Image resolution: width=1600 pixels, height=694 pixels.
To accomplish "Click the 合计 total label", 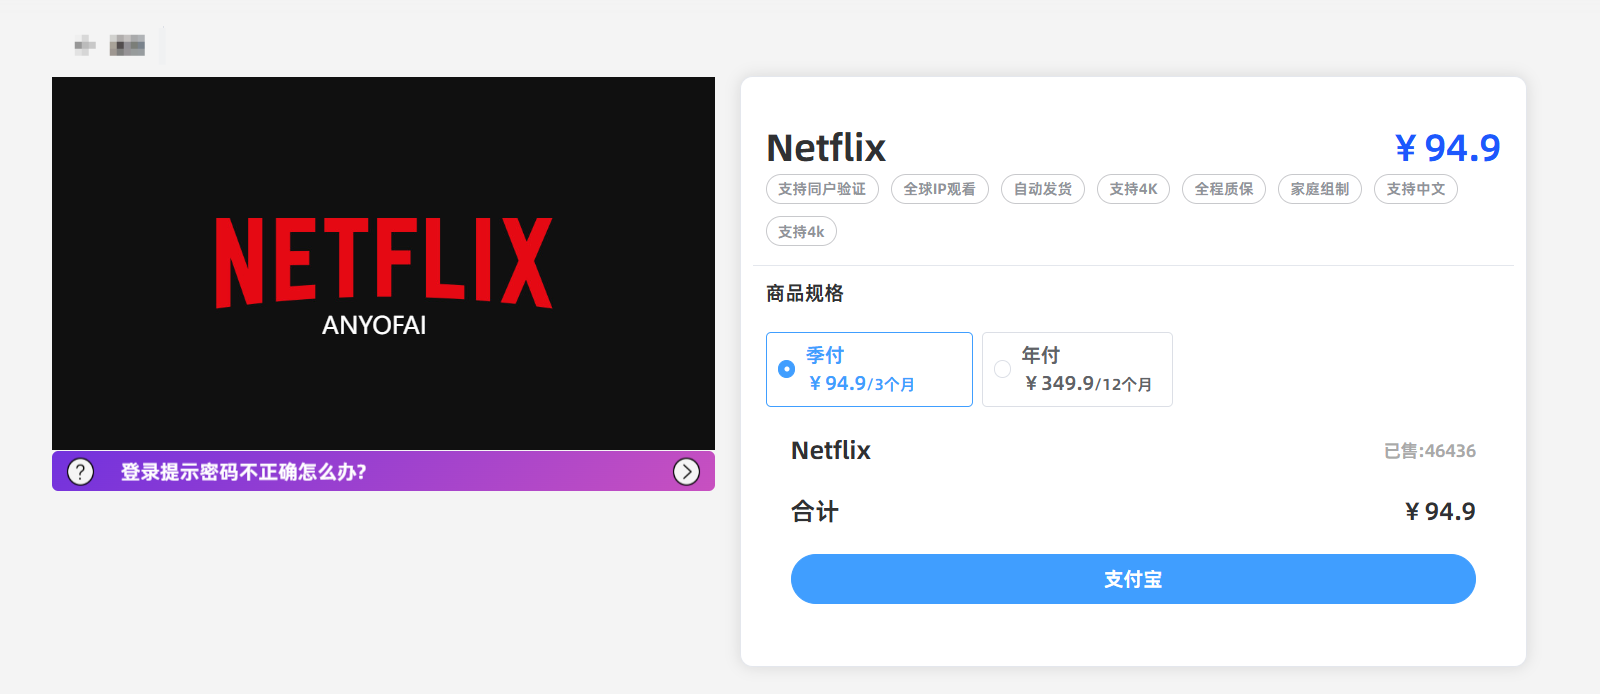I will [815, 512].
